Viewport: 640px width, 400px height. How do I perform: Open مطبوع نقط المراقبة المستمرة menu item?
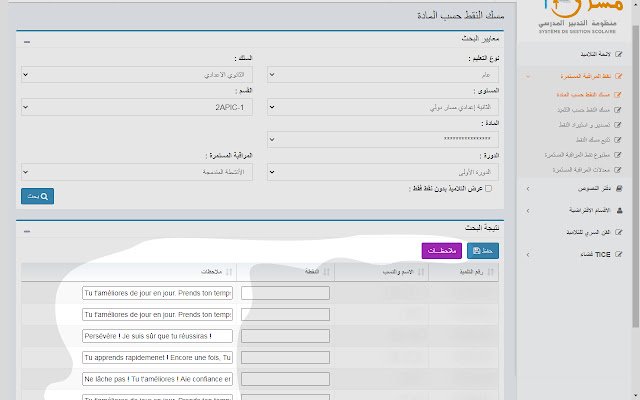coord(577,155)
